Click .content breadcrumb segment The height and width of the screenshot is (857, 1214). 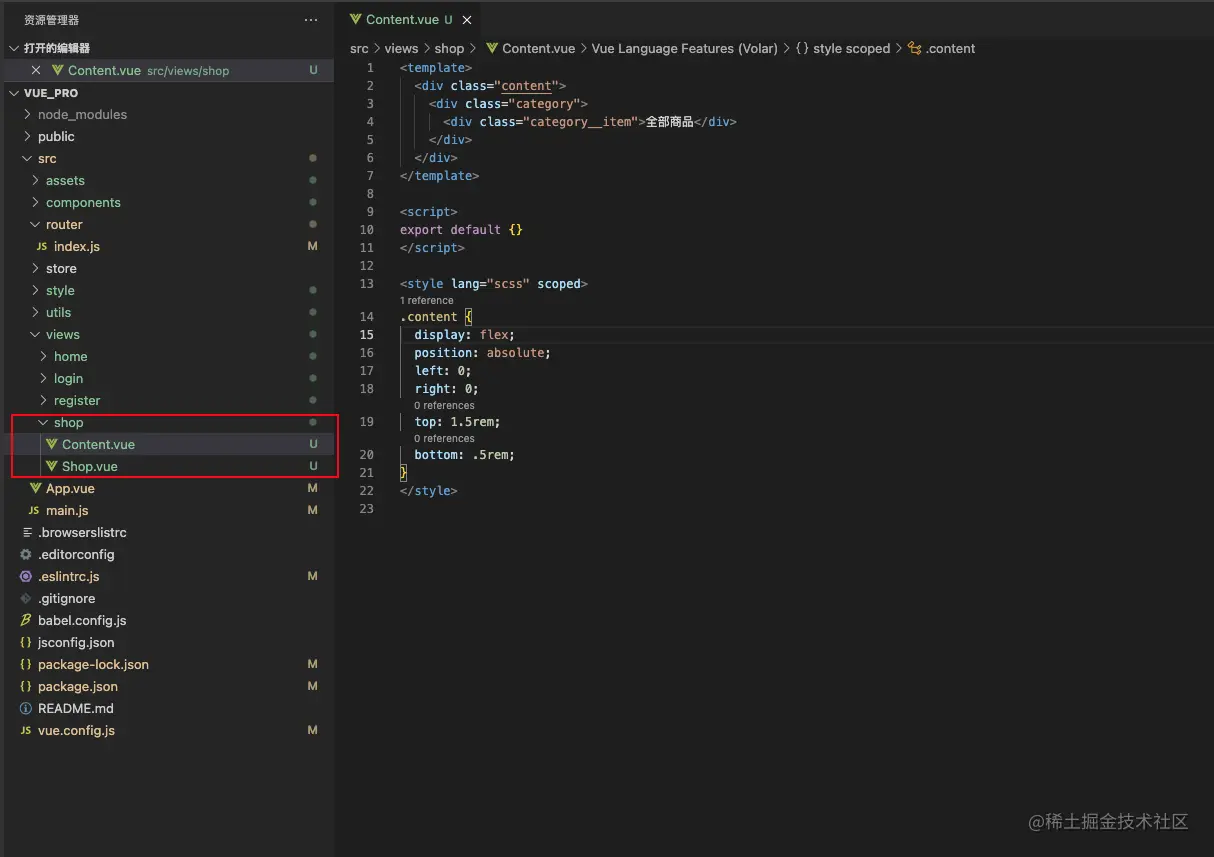950,48
